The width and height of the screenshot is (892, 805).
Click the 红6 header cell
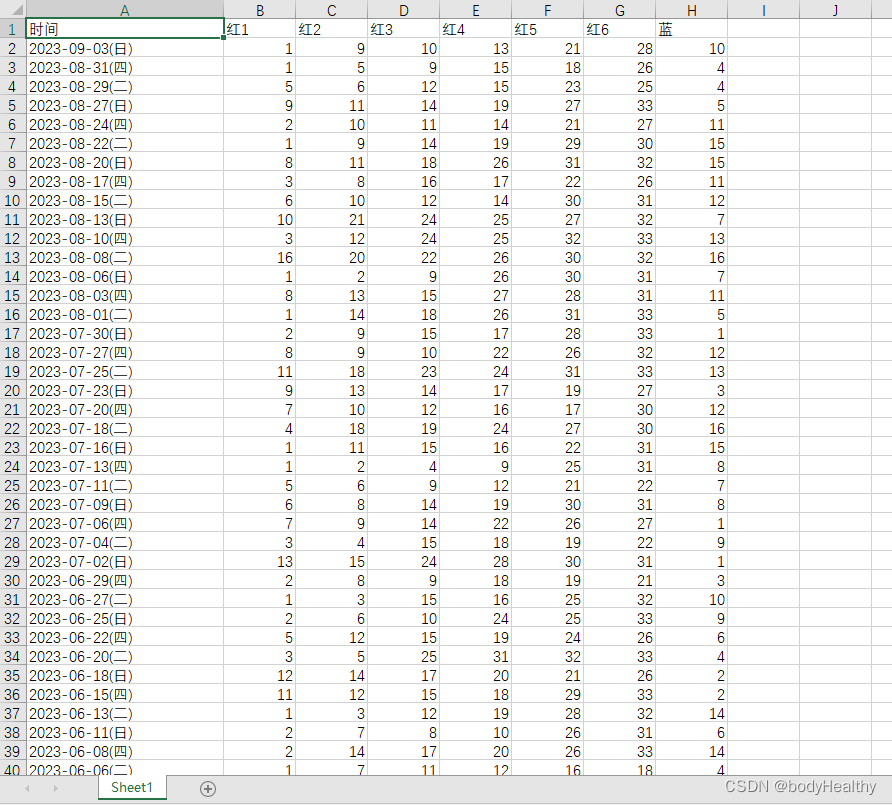(620, 29)
